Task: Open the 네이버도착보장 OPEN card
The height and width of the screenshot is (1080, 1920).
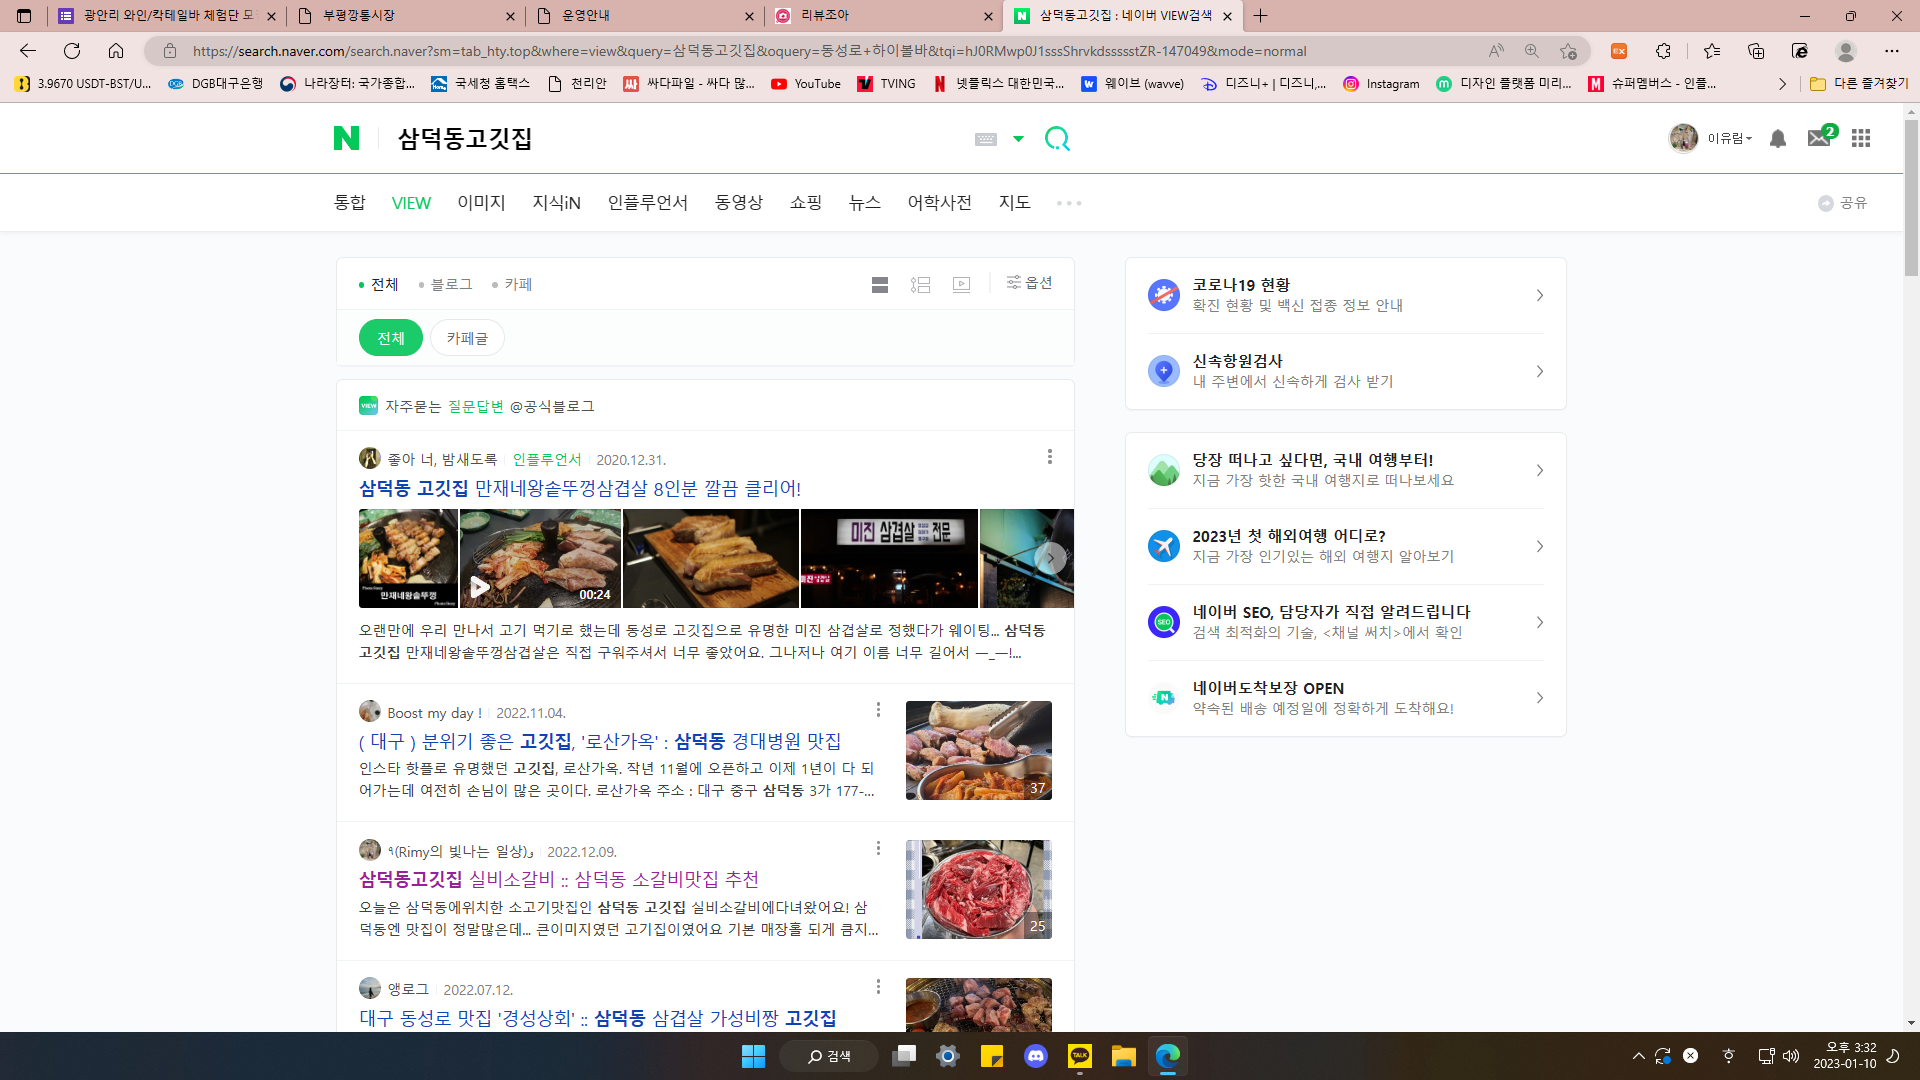Action: [1345, 698]
